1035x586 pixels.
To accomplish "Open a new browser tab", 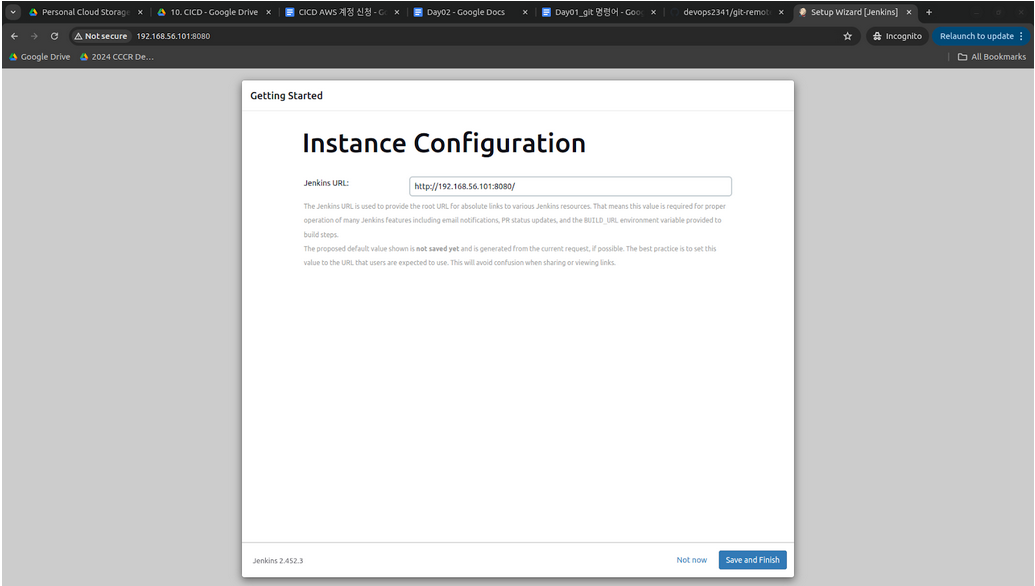I will click(x=929, y=12).
